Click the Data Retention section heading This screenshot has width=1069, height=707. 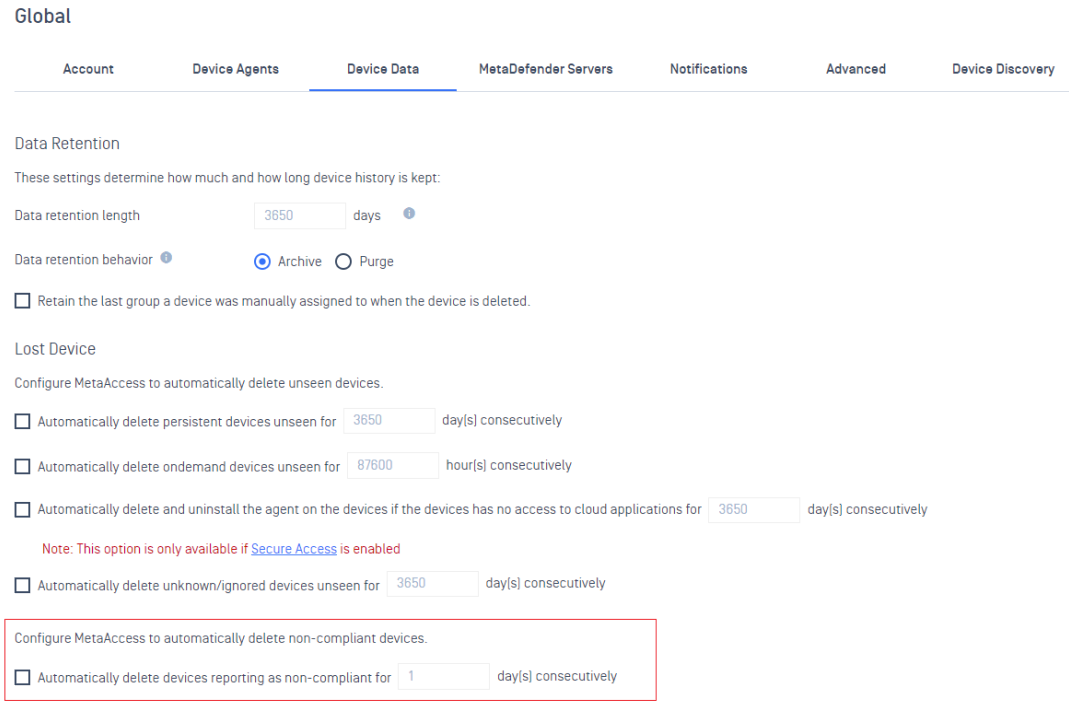67,143
